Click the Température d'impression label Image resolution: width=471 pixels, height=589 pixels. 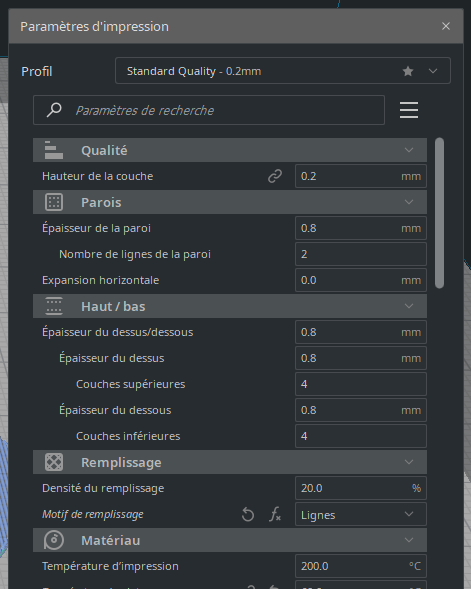coord(110,566)
